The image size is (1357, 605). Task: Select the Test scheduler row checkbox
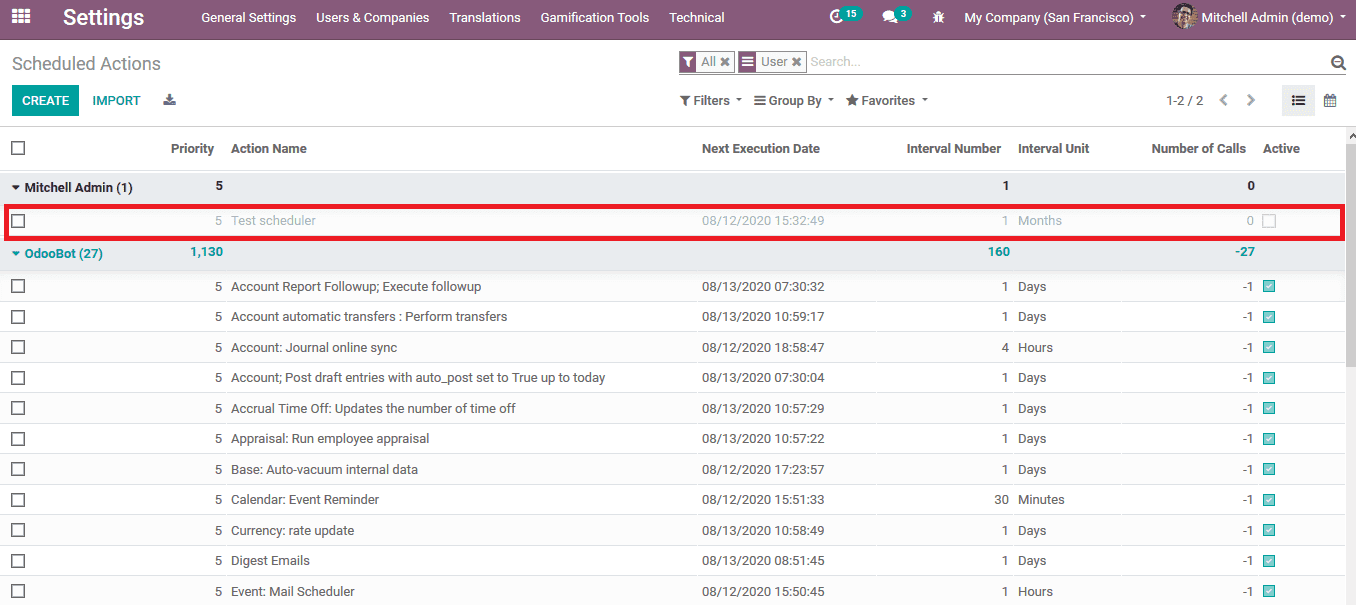(x=18, y=221)
